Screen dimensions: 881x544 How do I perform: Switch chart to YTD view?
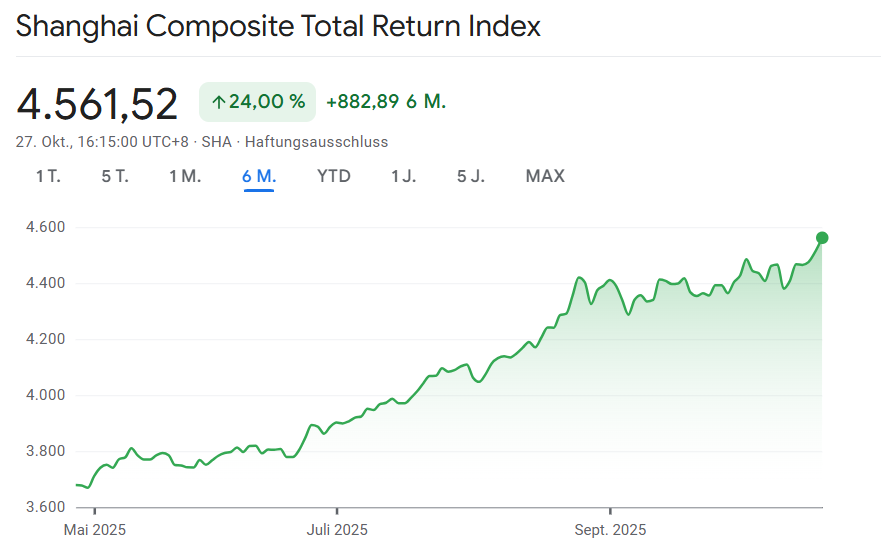pyautogui.click(x=334, y=176)
